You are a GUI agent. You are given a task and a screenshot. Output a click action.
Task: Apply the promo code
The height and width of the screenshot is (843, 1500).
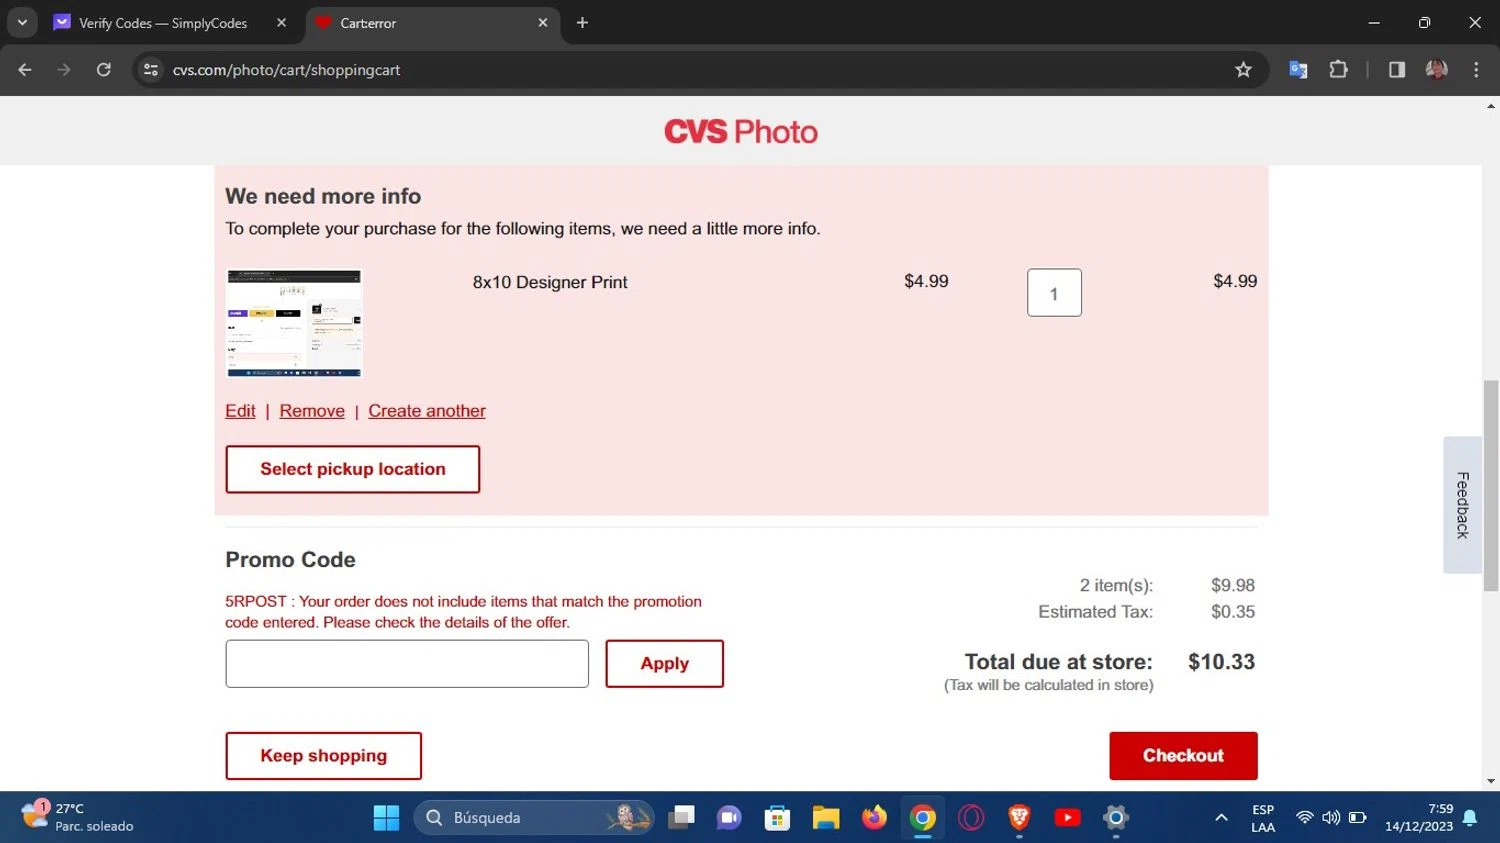pos(664,664)
